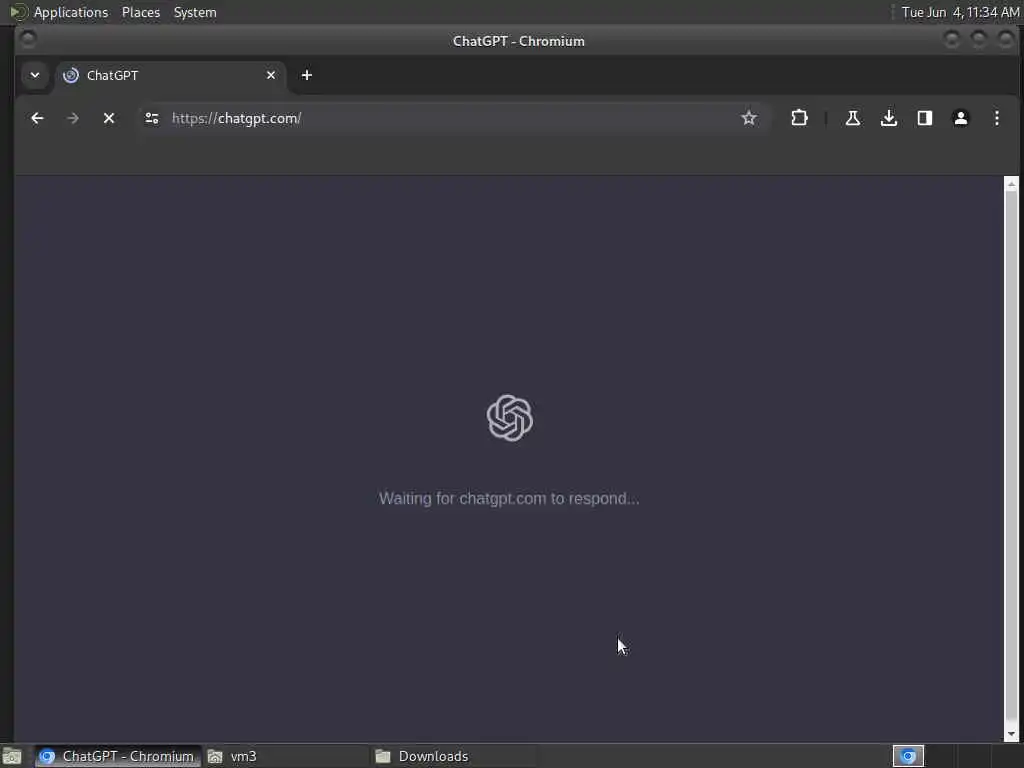
Task: Click scrollbar up arrow
Action: tap(1012, 184)
